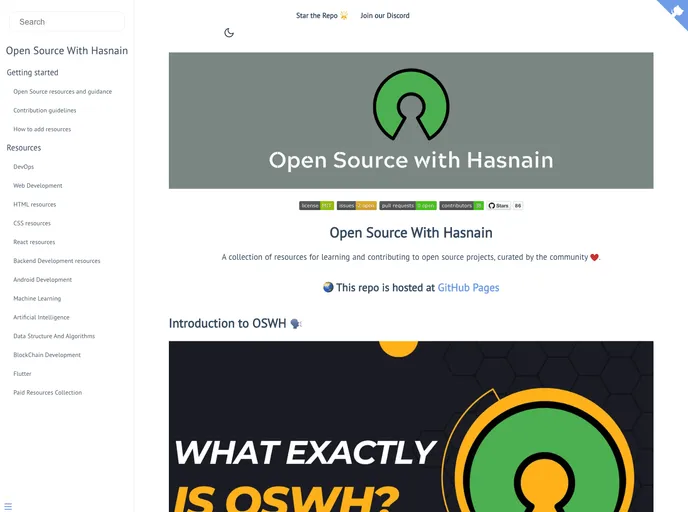Click the pull requests open badge
The height and width of the screenshot is (512, 688).
408,206
